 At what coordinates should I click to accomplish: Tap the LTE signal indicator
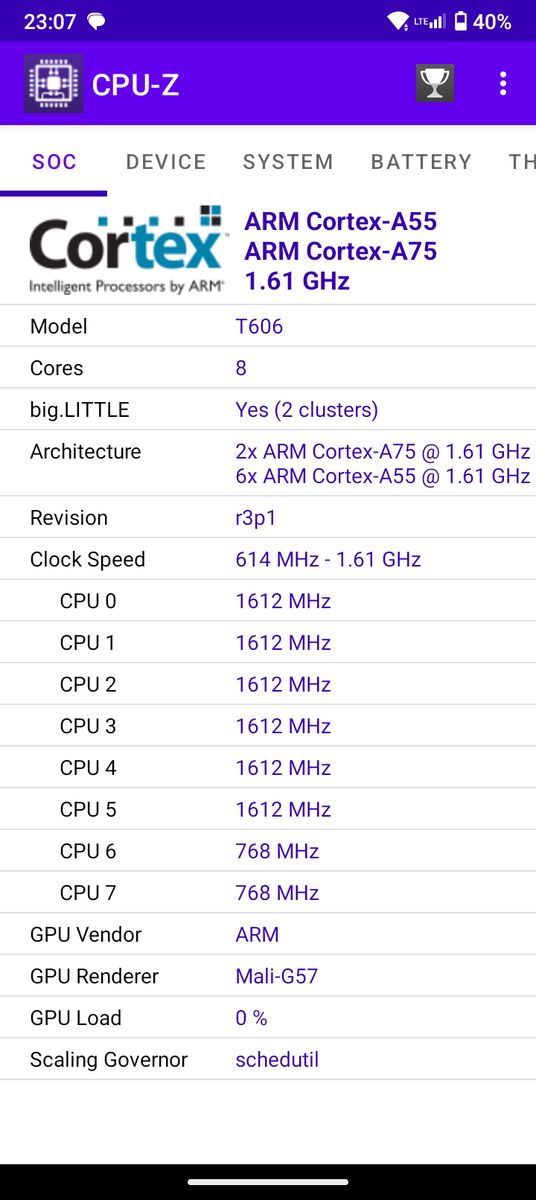[430, 21]
